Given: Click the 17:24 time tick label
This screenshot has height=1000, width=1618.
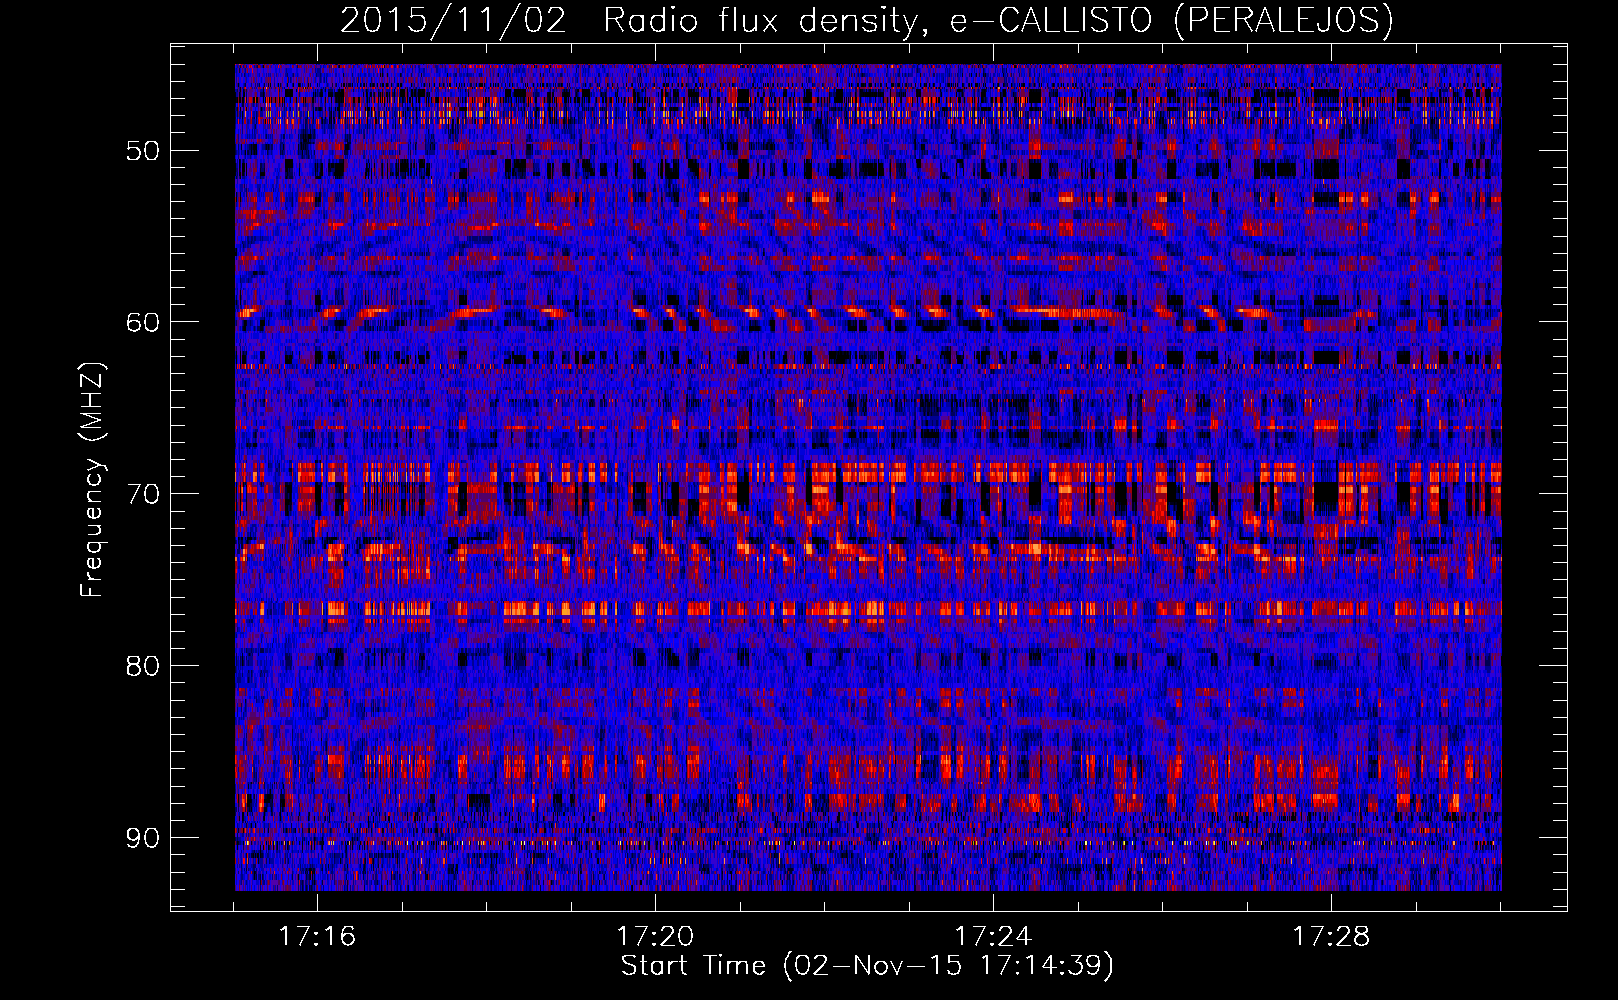Looking at the screenshot, I should tap(993, 937).
